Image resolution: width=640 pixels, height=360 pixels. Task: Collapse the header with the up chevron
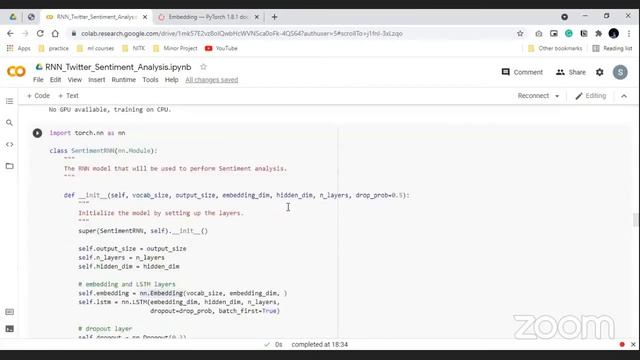tap(624, 96)
